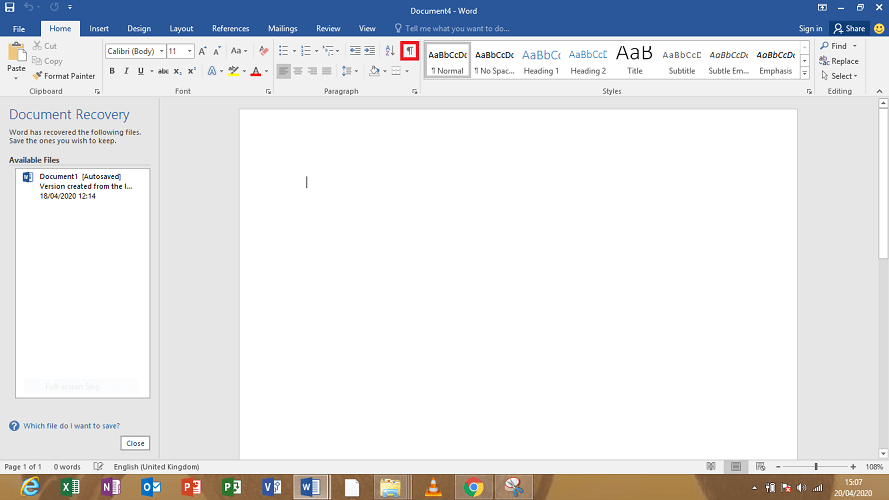Toggle strikethrough formatting
The height and width of the screenshot is (500, 889).
point(163,71)
